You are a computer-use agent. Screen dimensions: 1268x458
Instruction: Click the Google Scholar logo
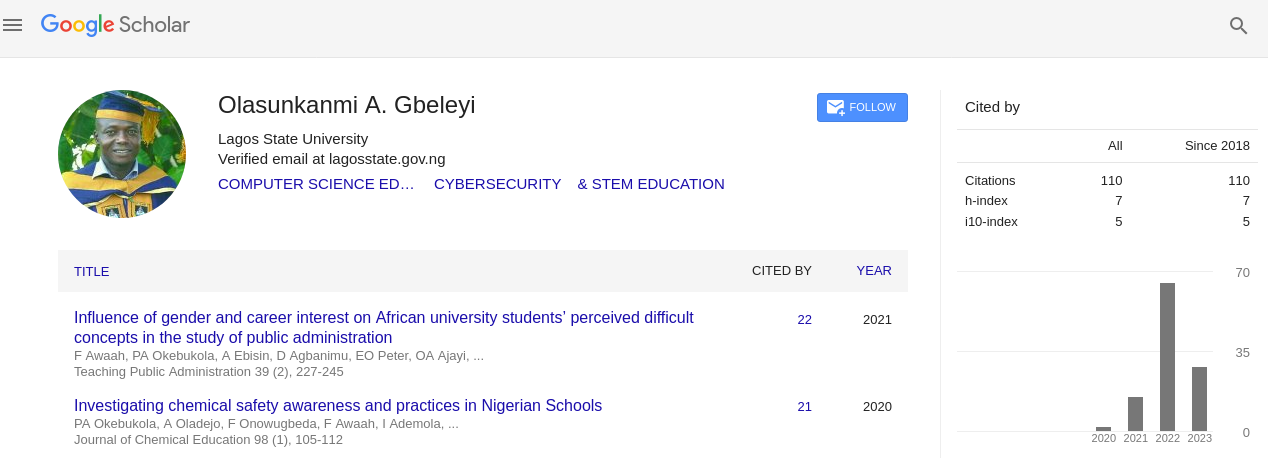click(x=115, y=25)
